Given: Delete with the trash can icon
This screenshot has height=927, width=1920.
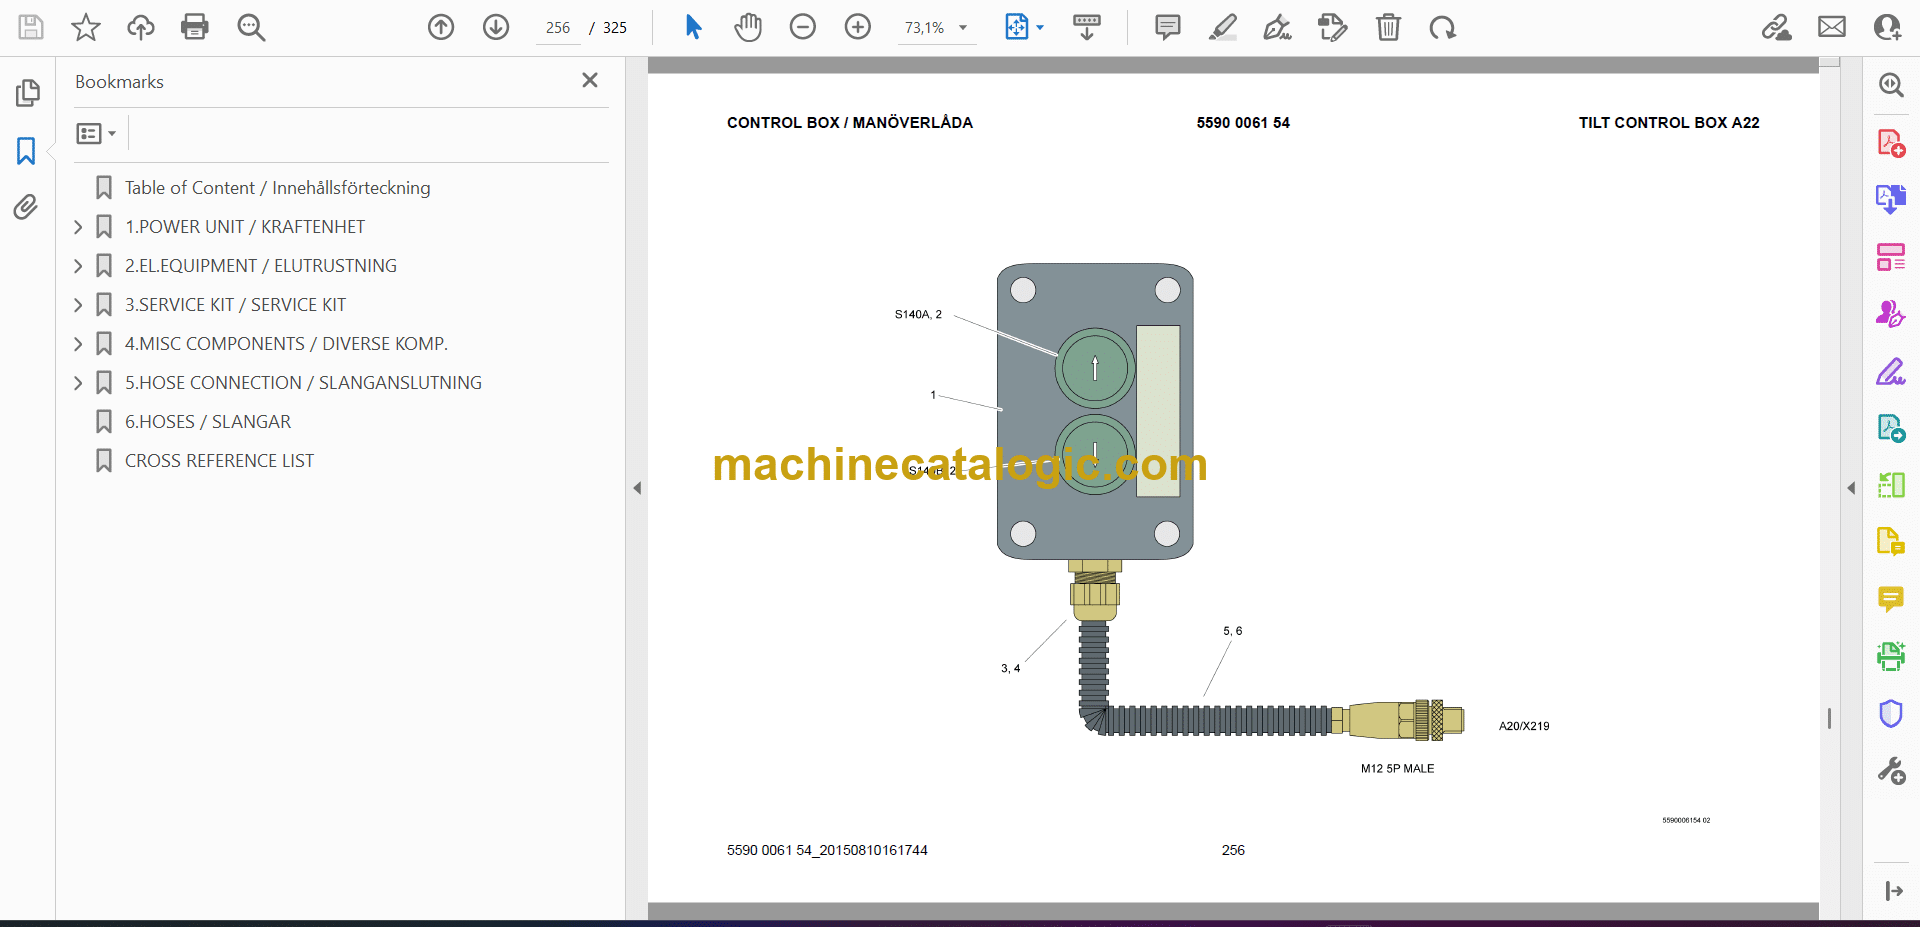Looking at the screenshot, I should (x=1388, y=27).
